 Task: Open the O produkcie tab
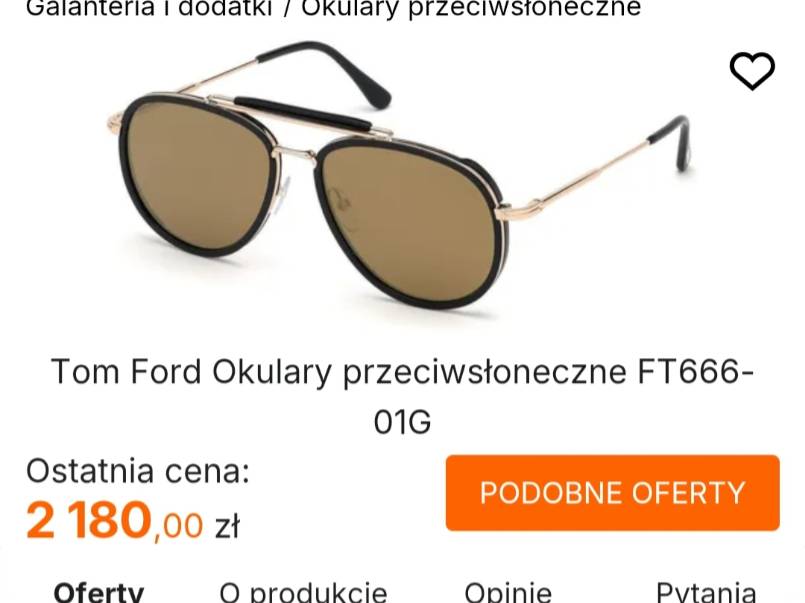(303, 593)
